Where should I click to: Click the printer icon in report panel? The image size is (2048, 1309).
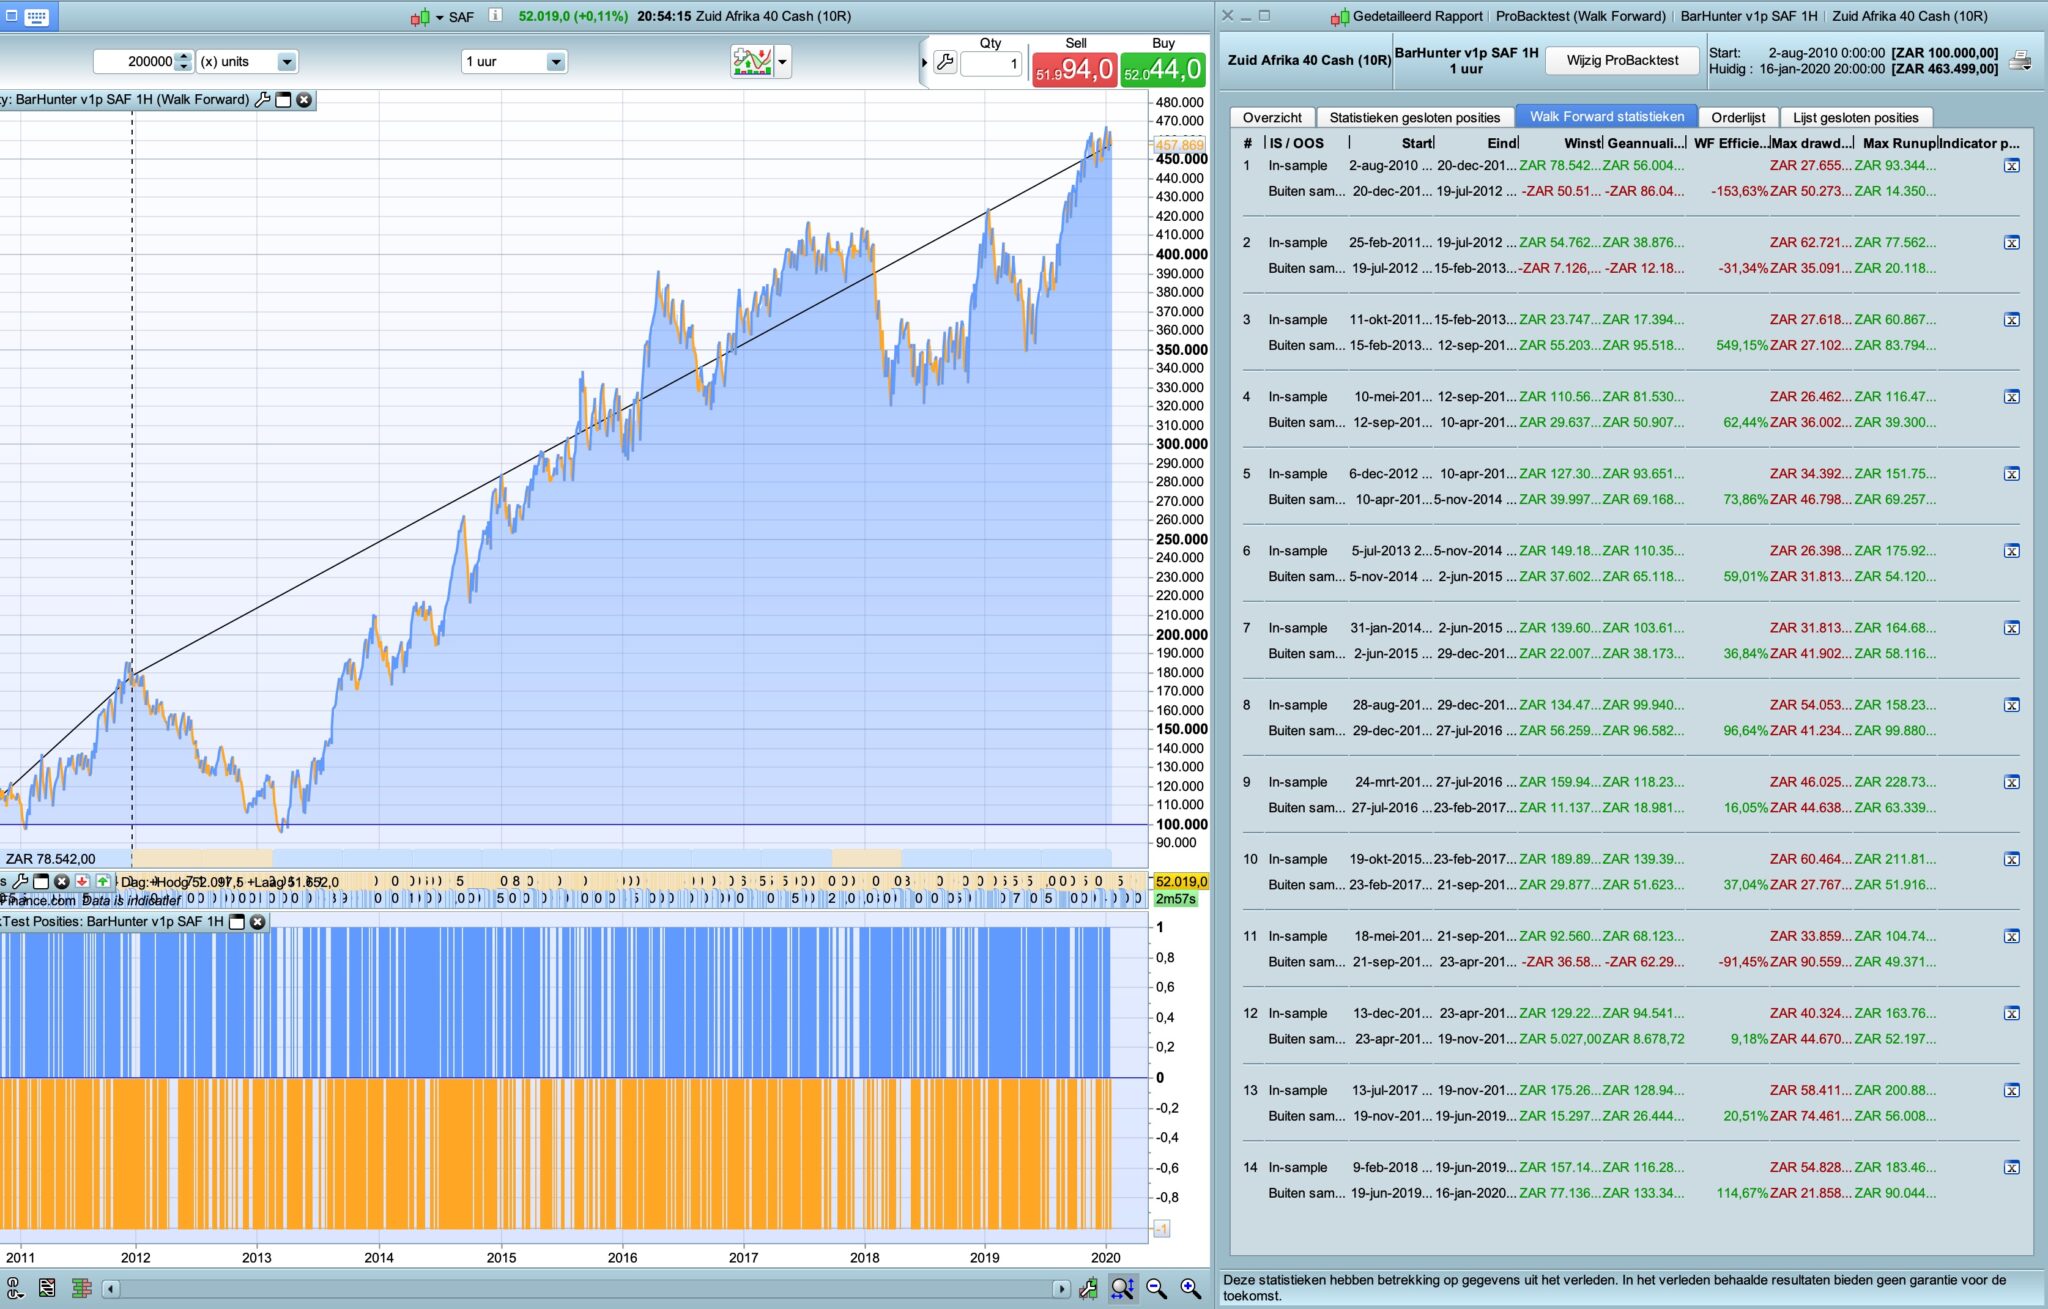(2020, 61)
